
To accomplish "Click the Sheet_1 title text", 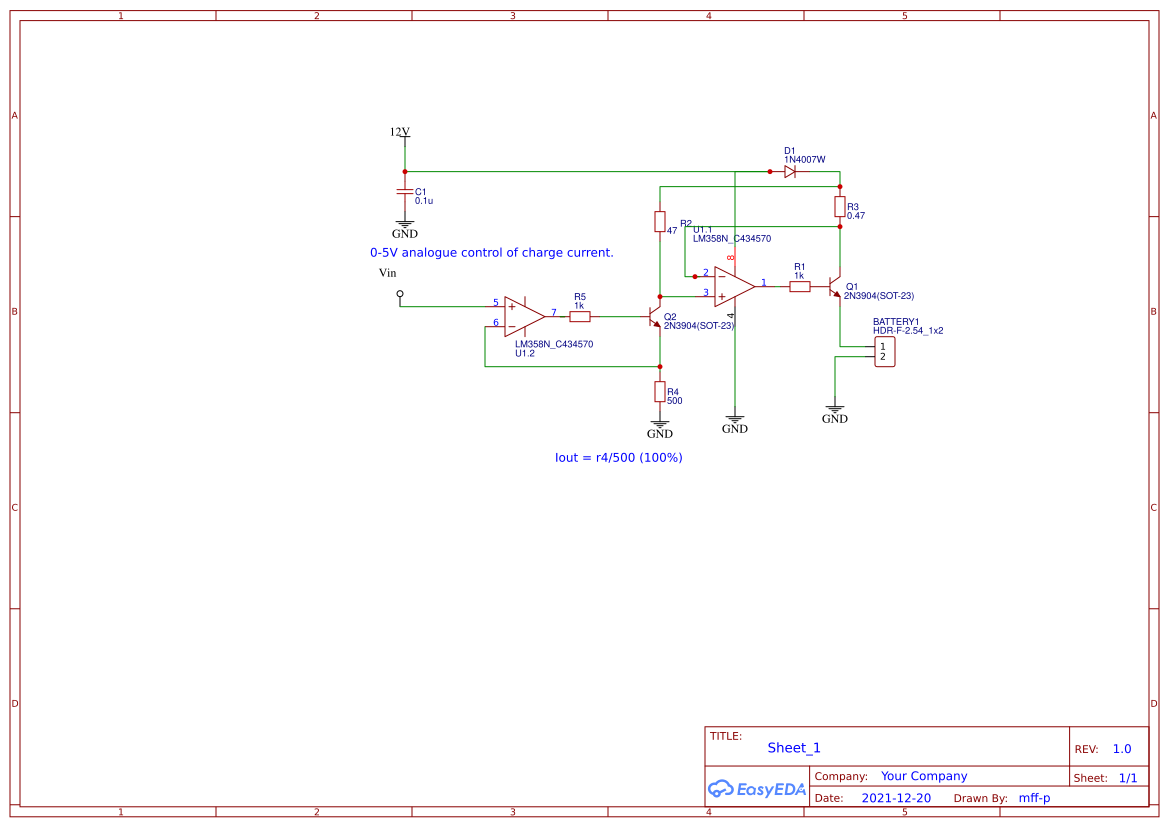I will coord(793,747).
